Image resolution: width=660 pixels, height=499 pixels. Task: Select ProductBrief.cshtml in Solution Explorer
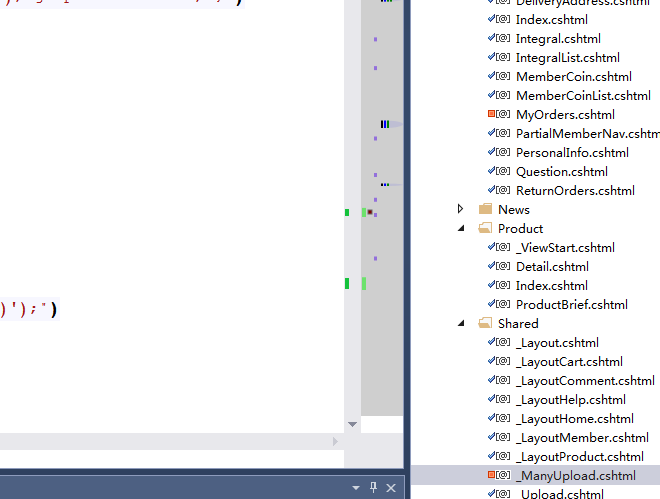tap(571, 304)
